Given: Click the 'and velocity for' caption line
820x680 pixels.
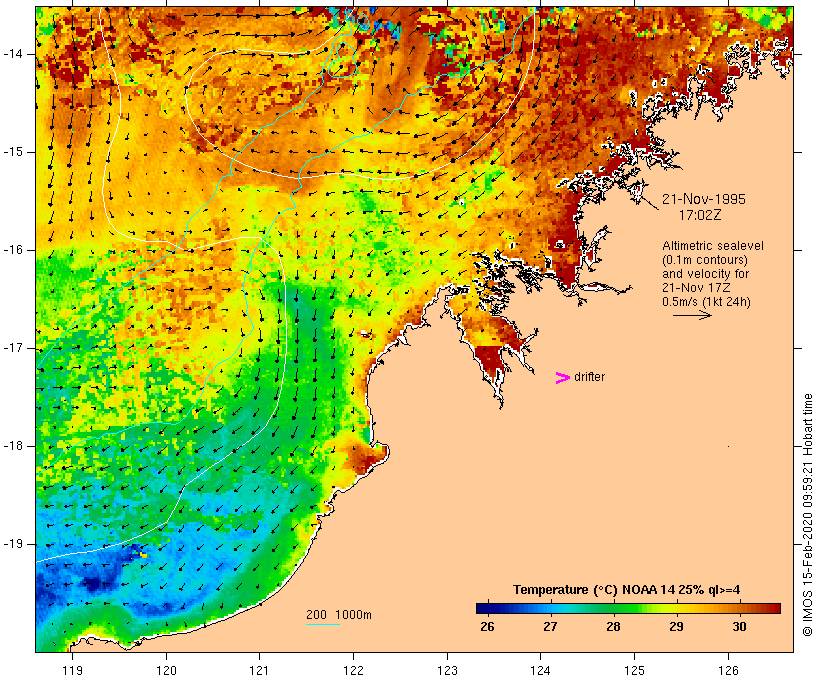Looking at the screenshot, I should 705,274.
